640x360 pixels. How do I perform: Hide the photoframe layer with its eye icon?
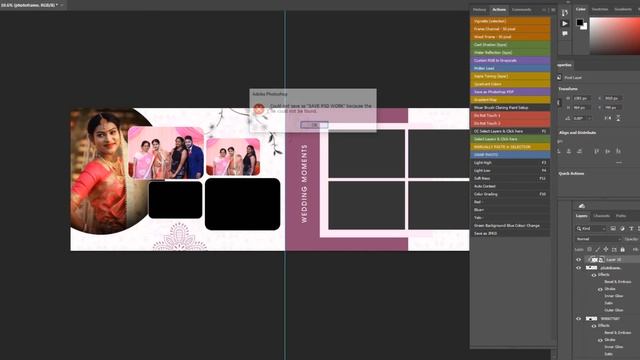point(578,268)
